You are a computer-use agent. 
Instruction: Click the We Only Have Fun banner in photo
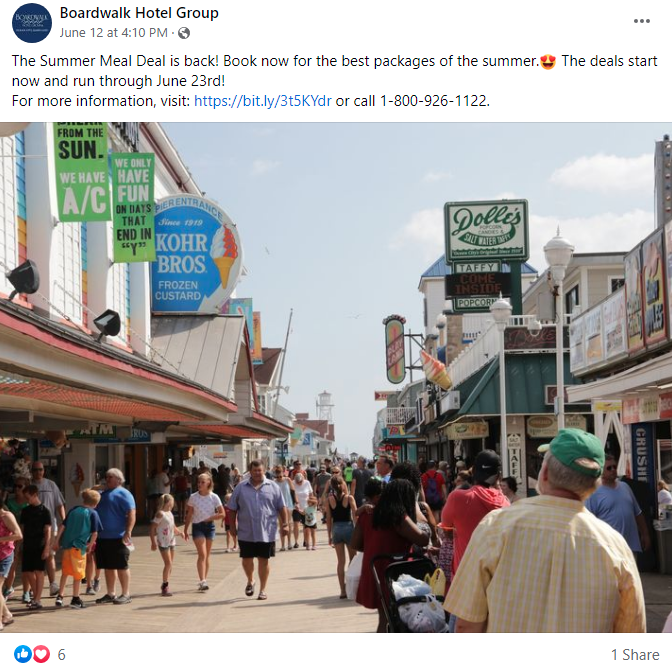tap(133, 207)
